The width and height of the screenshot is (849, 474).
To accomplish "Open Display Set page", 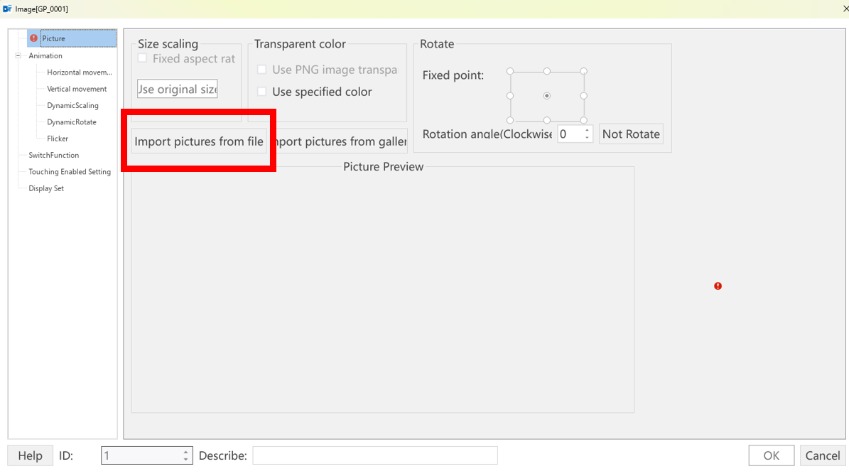I will tap(46, 189).
